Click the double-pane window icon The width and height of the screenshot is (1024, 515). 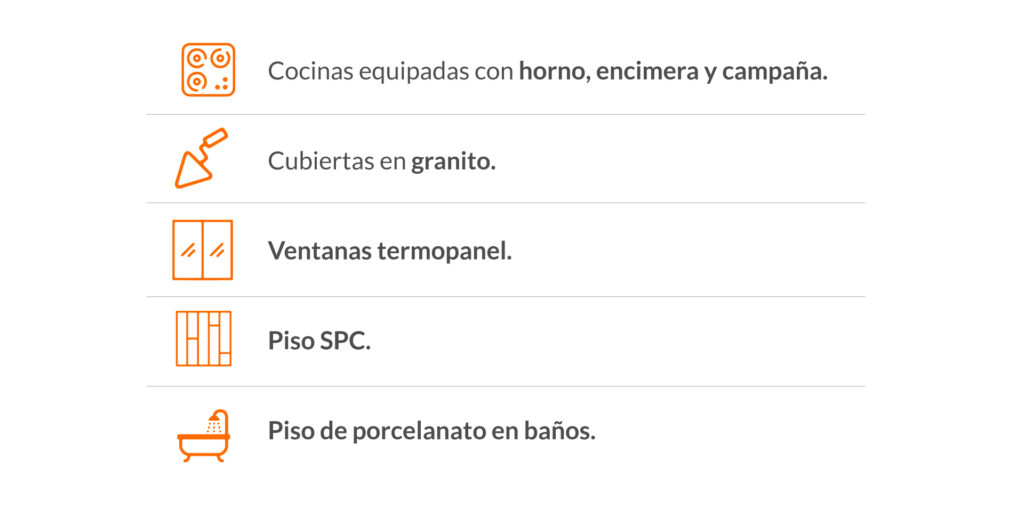pyautogui.click(x=202, y=250)
